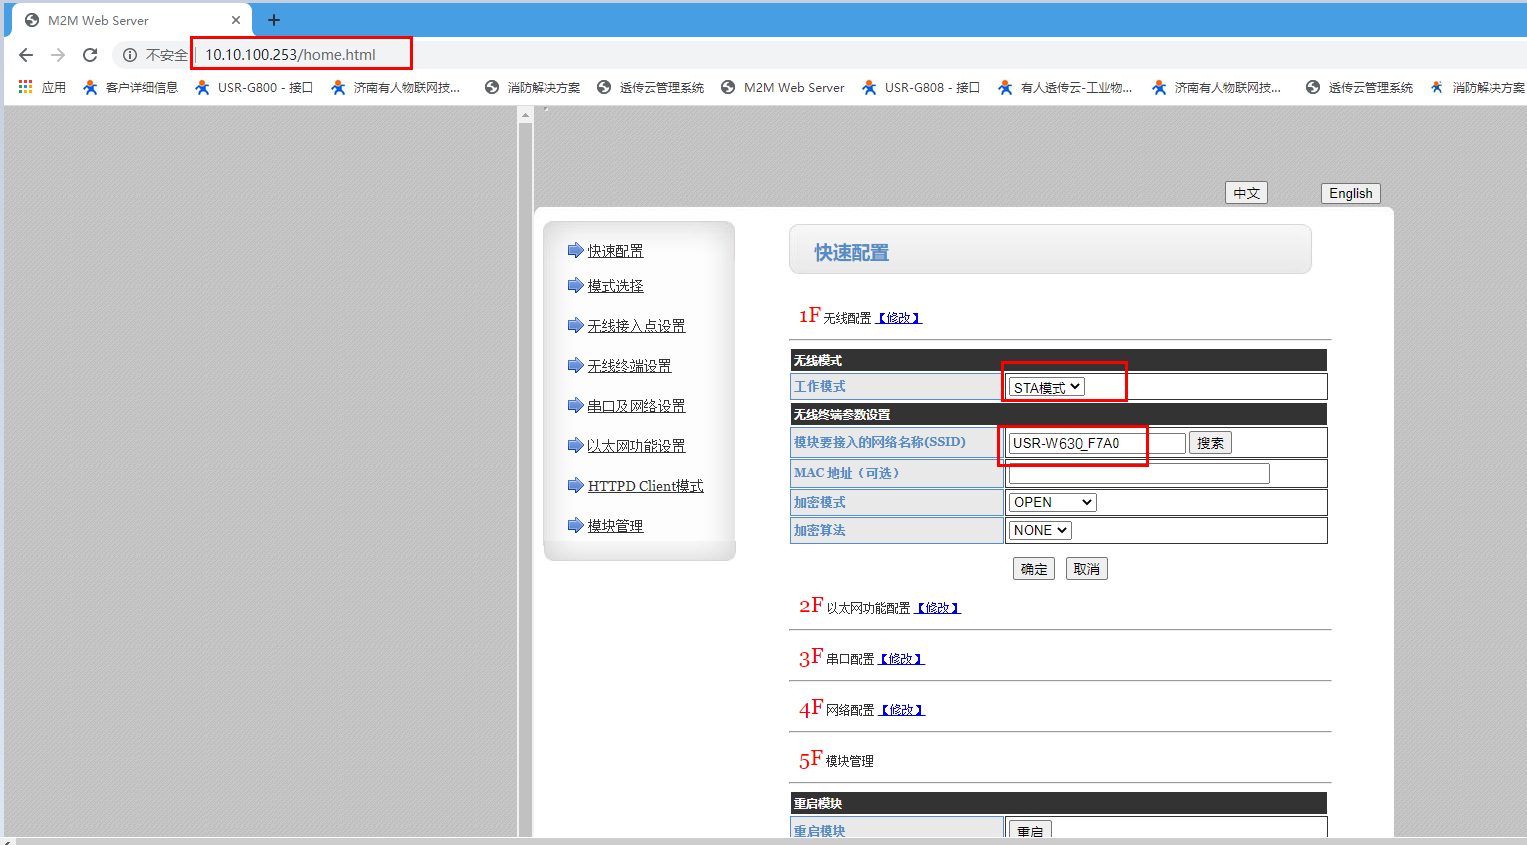Open the 加密算法 NONE dropdown

point(1040,530)
